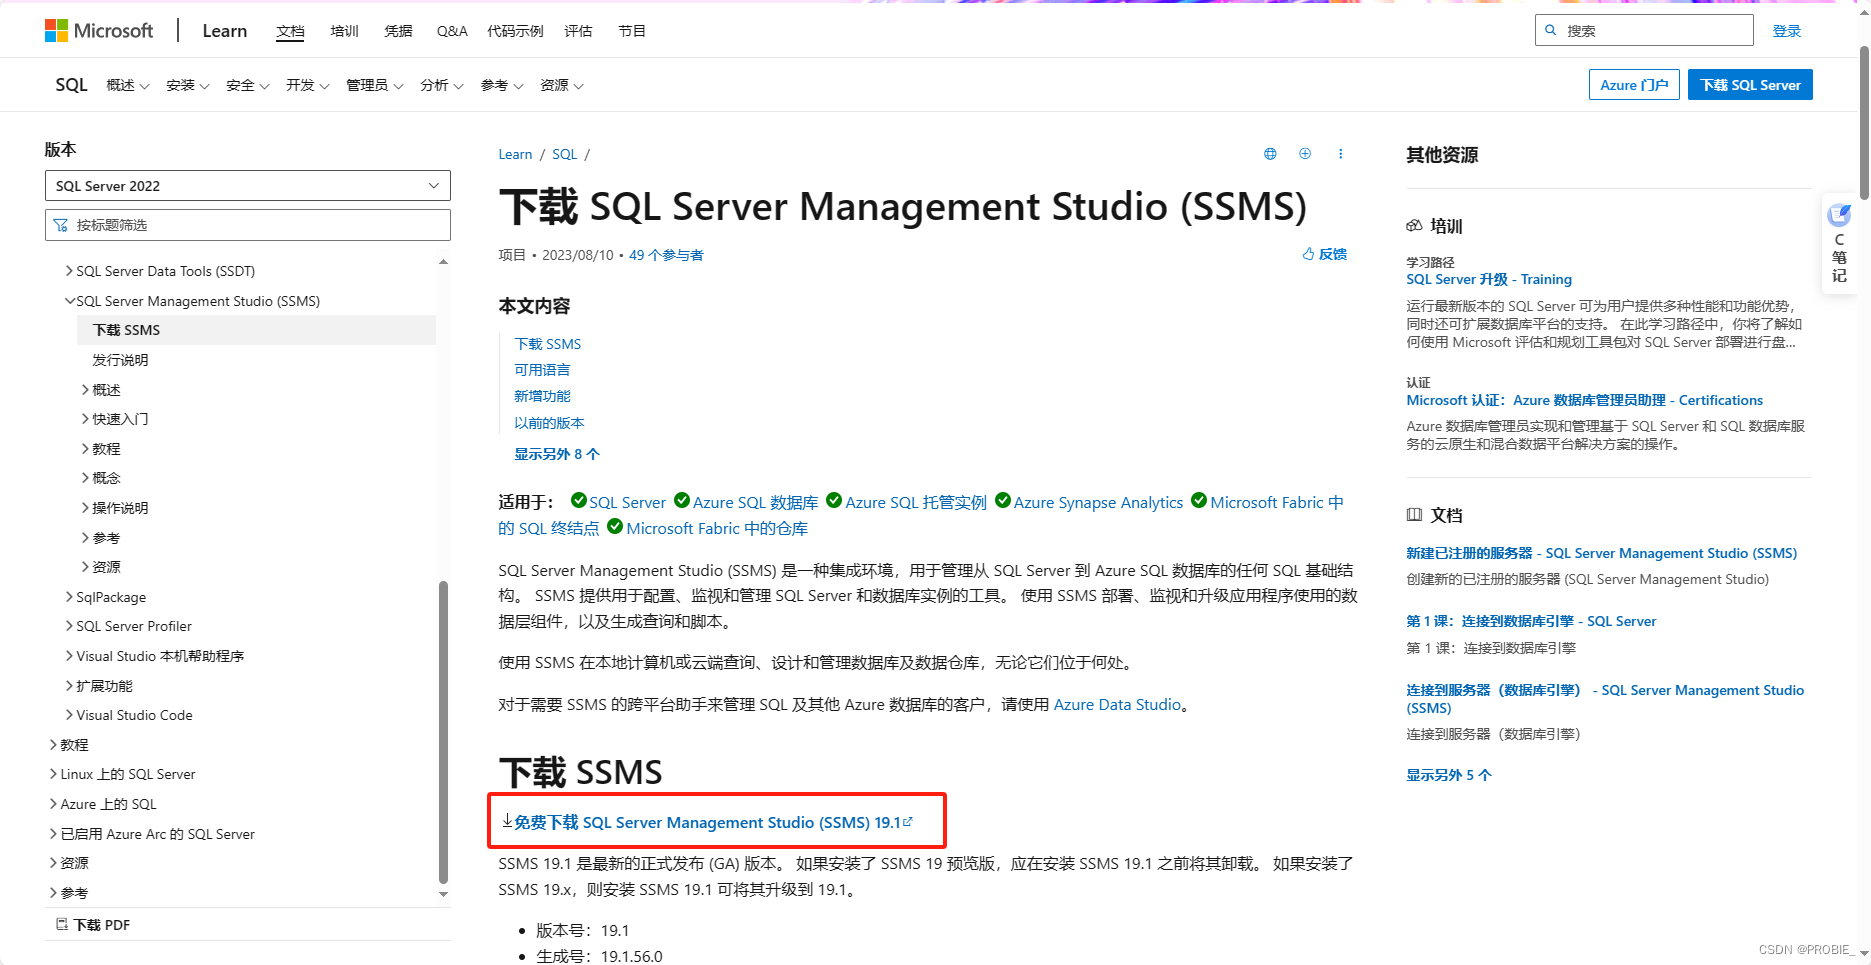Click the sidebar tree scroll-down arrow

point(444,894)
